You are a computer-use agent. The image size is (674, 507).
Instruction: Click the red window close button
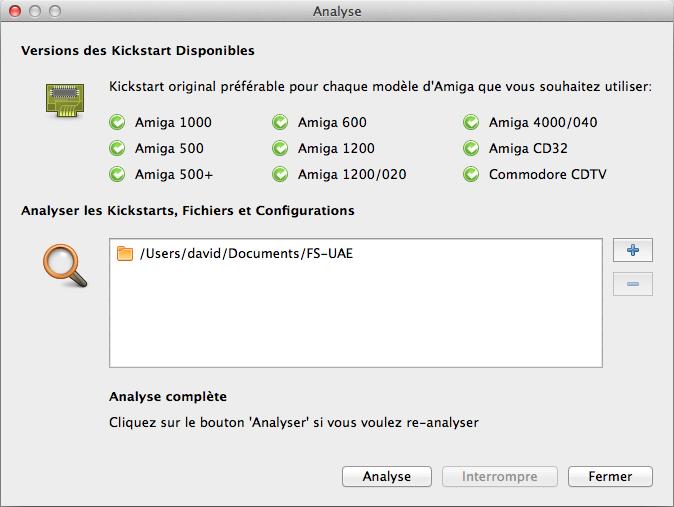15,11
